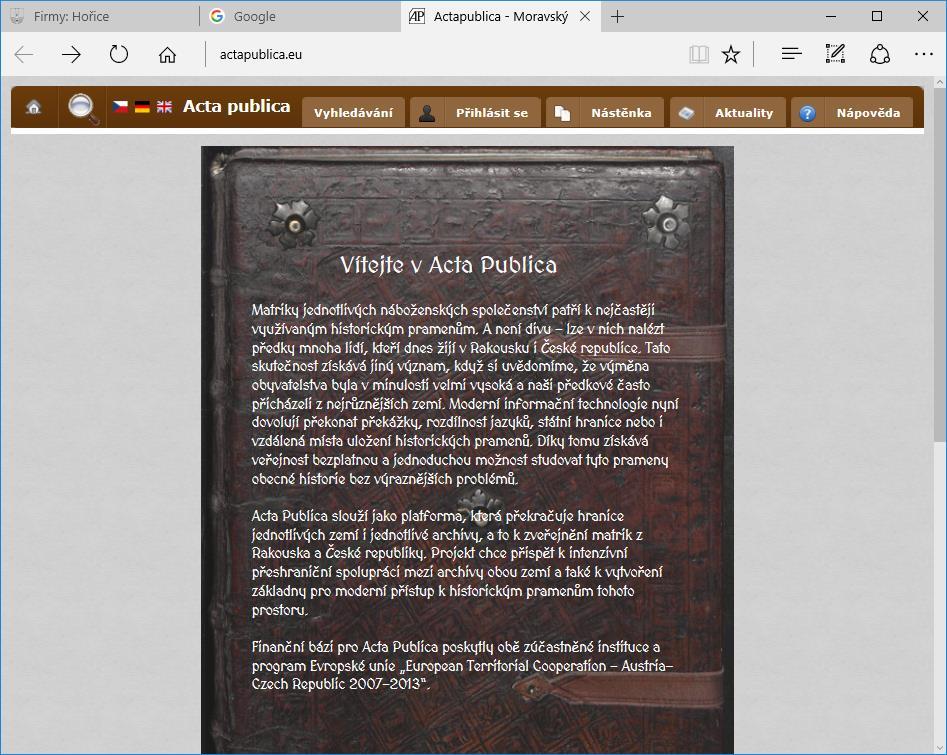Open the Nápověda help menu item

868,112
